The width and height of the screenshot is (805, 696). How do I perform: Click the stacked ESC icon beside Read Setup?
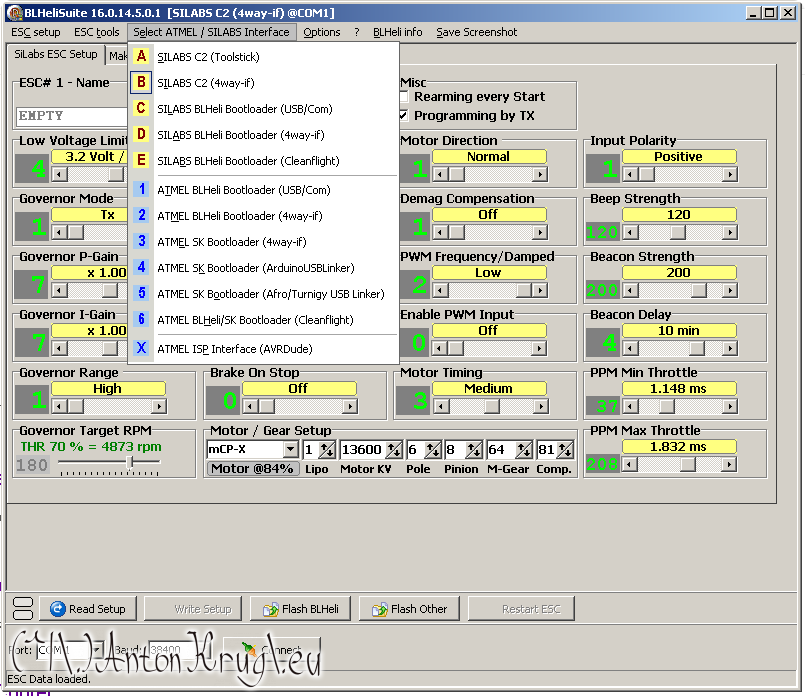pos(23,609)
